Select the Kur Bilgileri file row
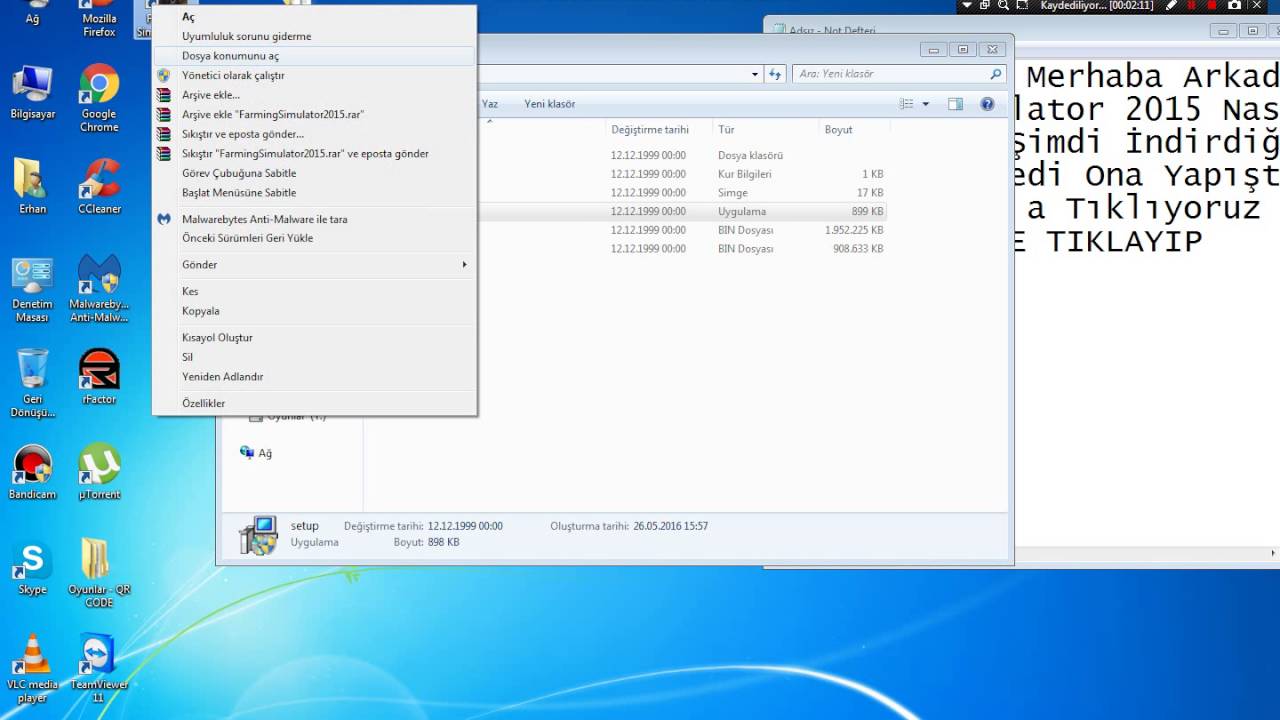Screen dimensions: 1280x720 [x=680, y=174]
